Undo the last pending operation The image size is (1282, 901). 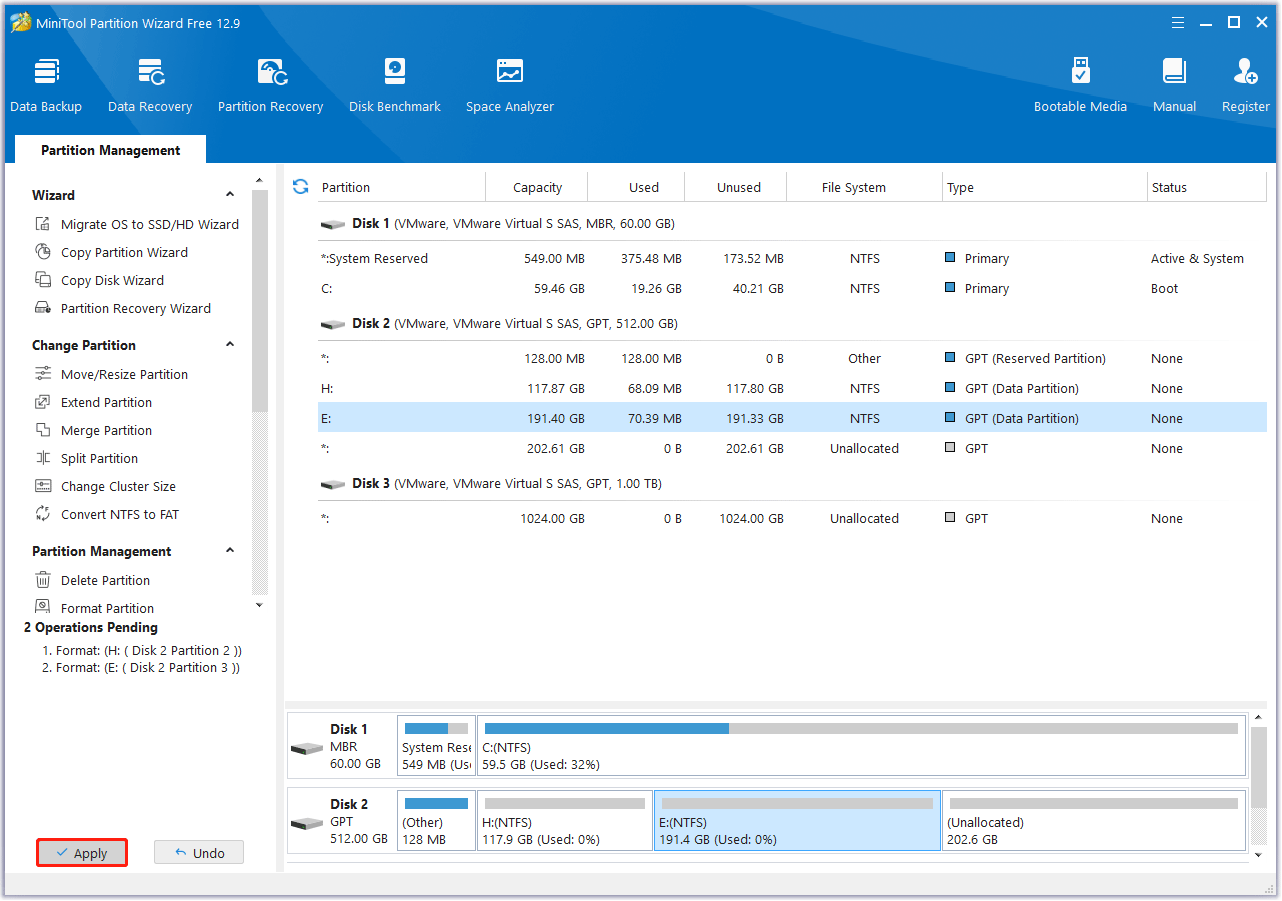click(x=199, y=853)
